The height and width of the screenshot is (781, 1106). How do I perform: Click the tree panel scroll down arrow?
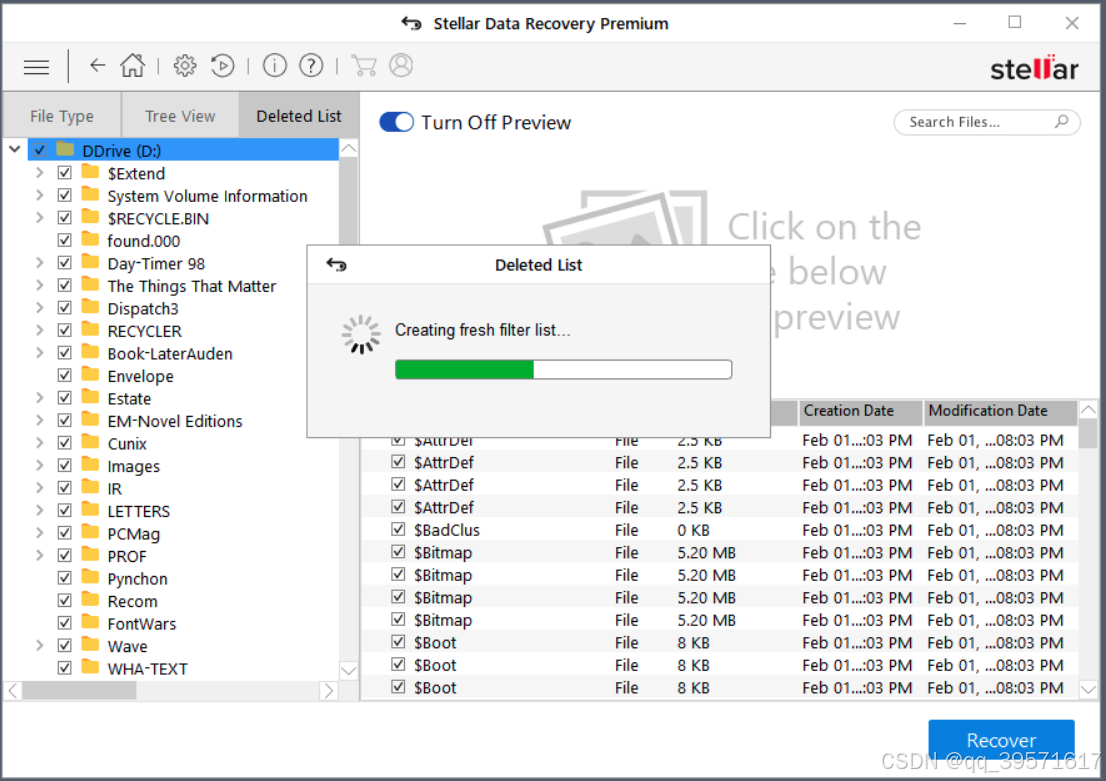[348, 670]
